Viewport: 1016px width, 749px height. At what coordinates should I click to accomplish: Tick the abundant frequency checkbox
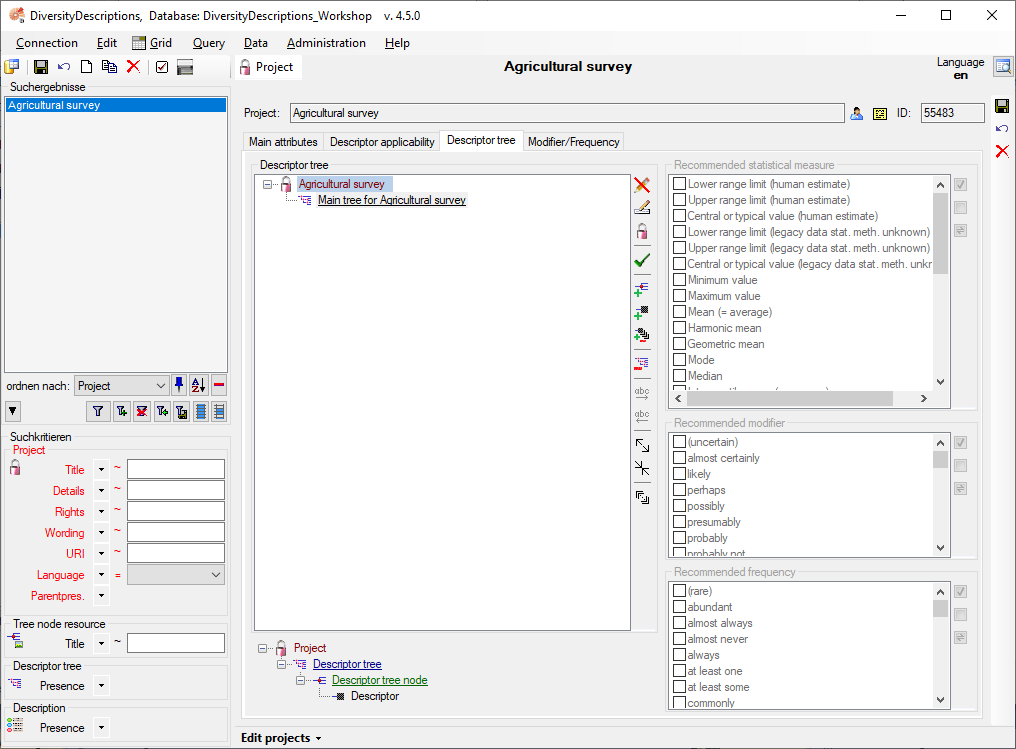click(680, 607)
